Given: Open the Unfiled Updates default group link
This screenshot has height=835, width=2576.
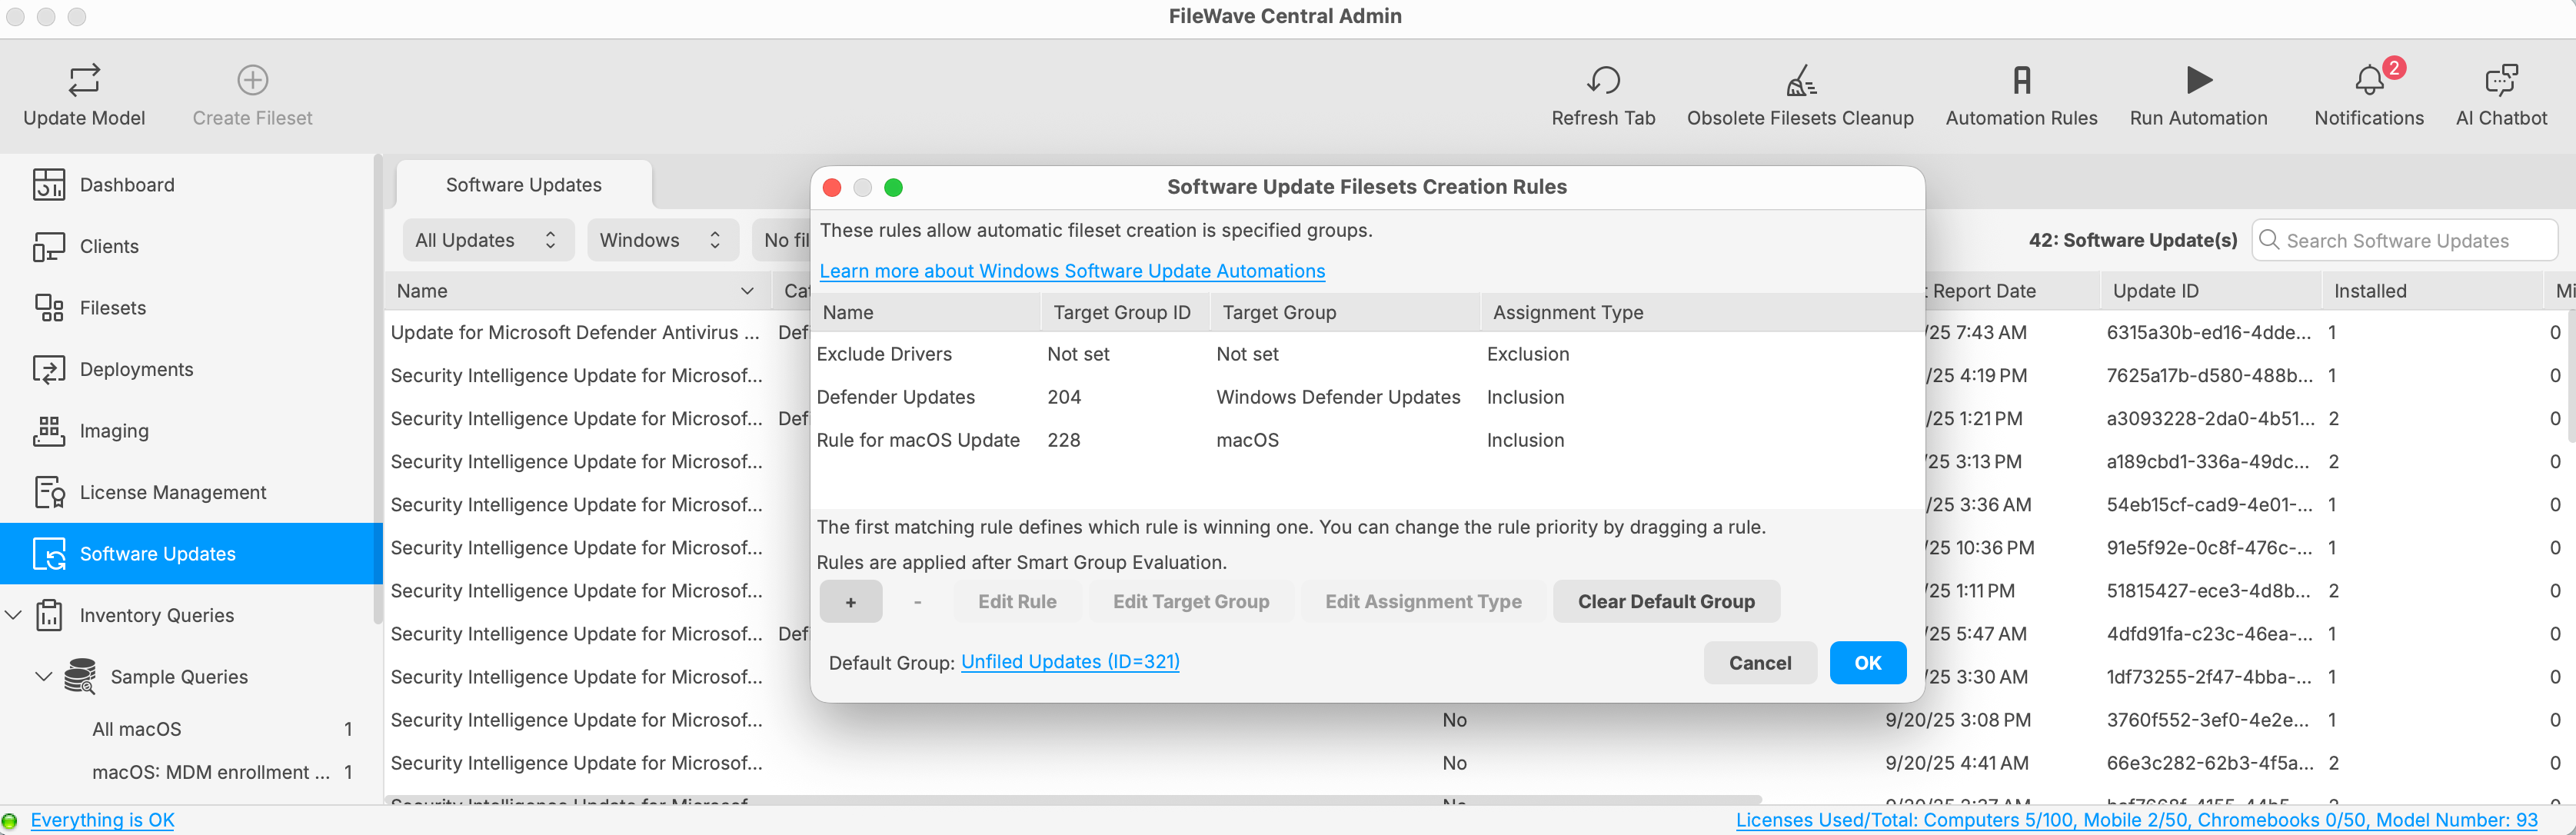Looking at the screenshot, I should [x=1070, y=662].
